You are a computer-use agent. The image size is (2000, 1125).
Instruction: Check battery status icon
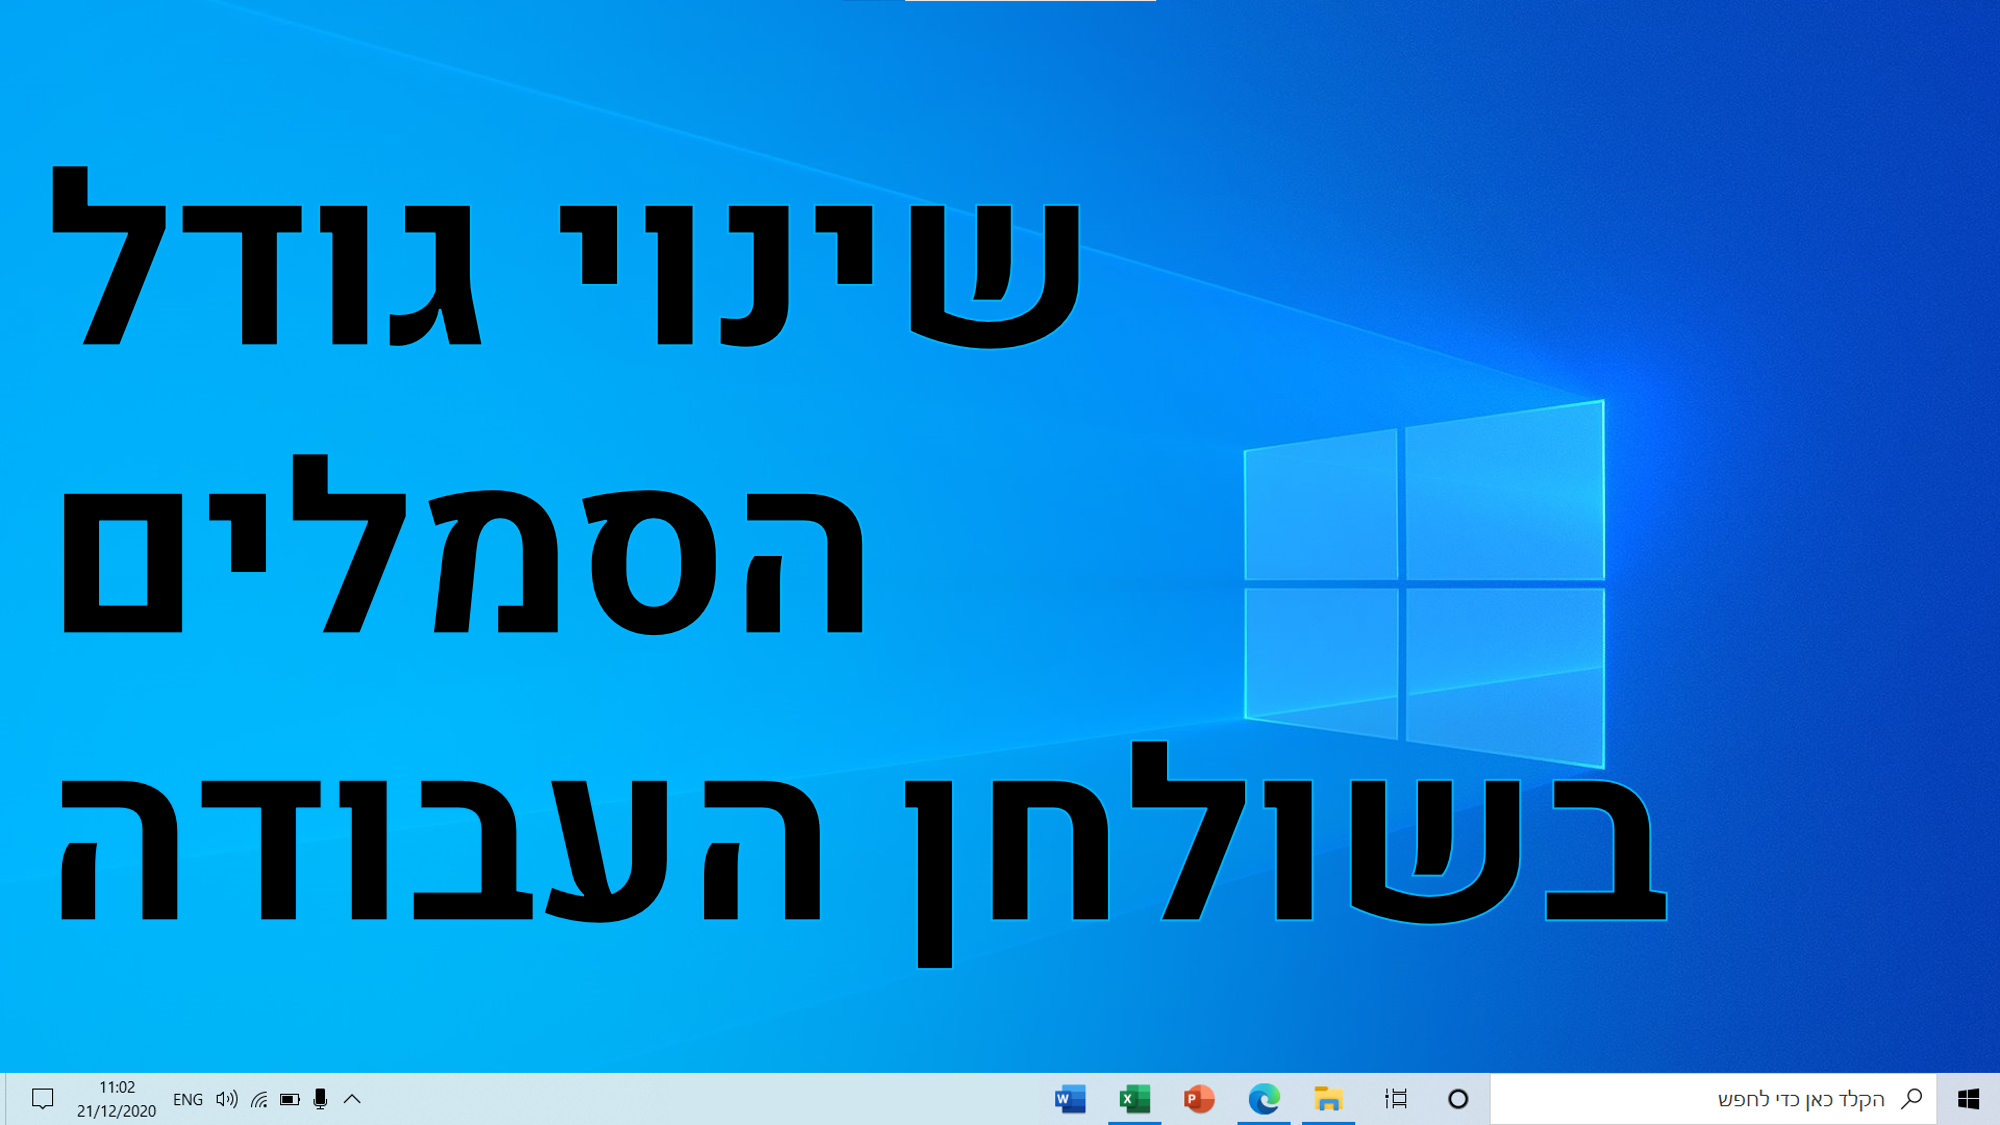(290, 1099)
